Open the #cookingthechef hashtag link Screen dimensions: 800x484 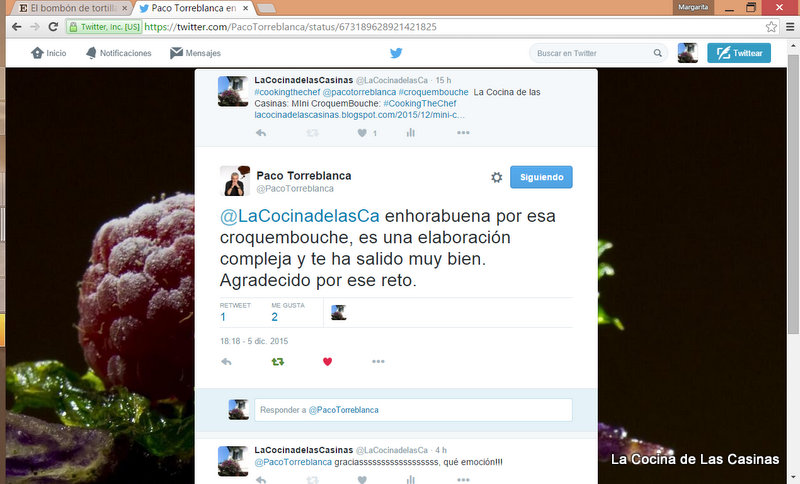[x=287, y=92]
